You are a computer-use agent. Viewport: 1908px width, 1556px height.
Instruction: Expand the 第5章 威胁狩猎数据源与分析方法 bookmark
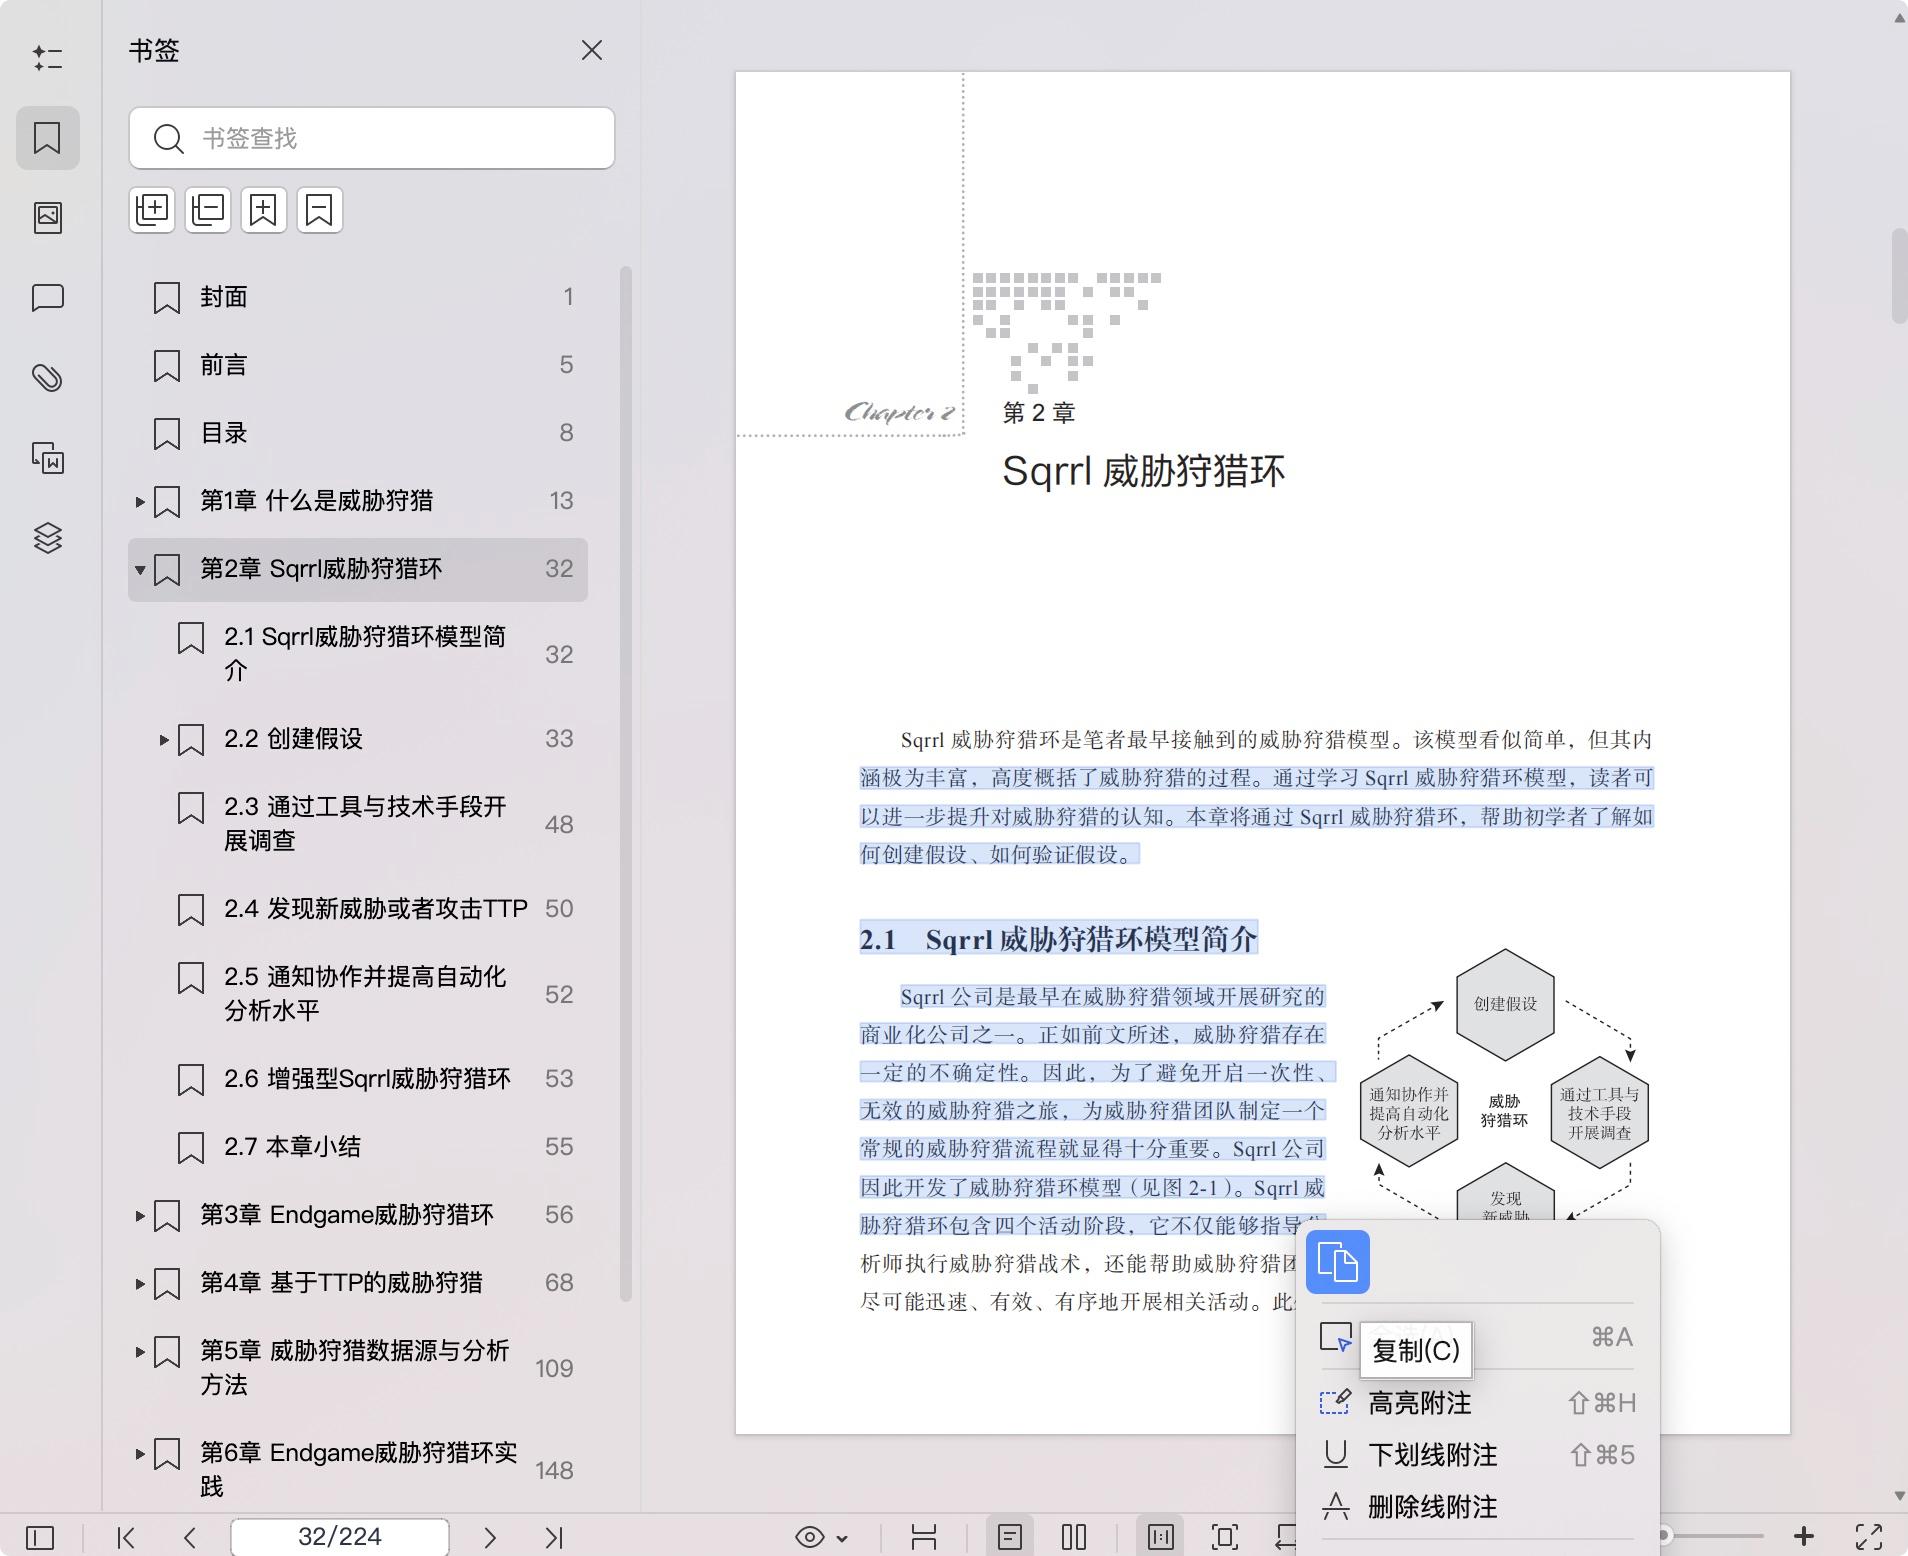coord(140,1352)
